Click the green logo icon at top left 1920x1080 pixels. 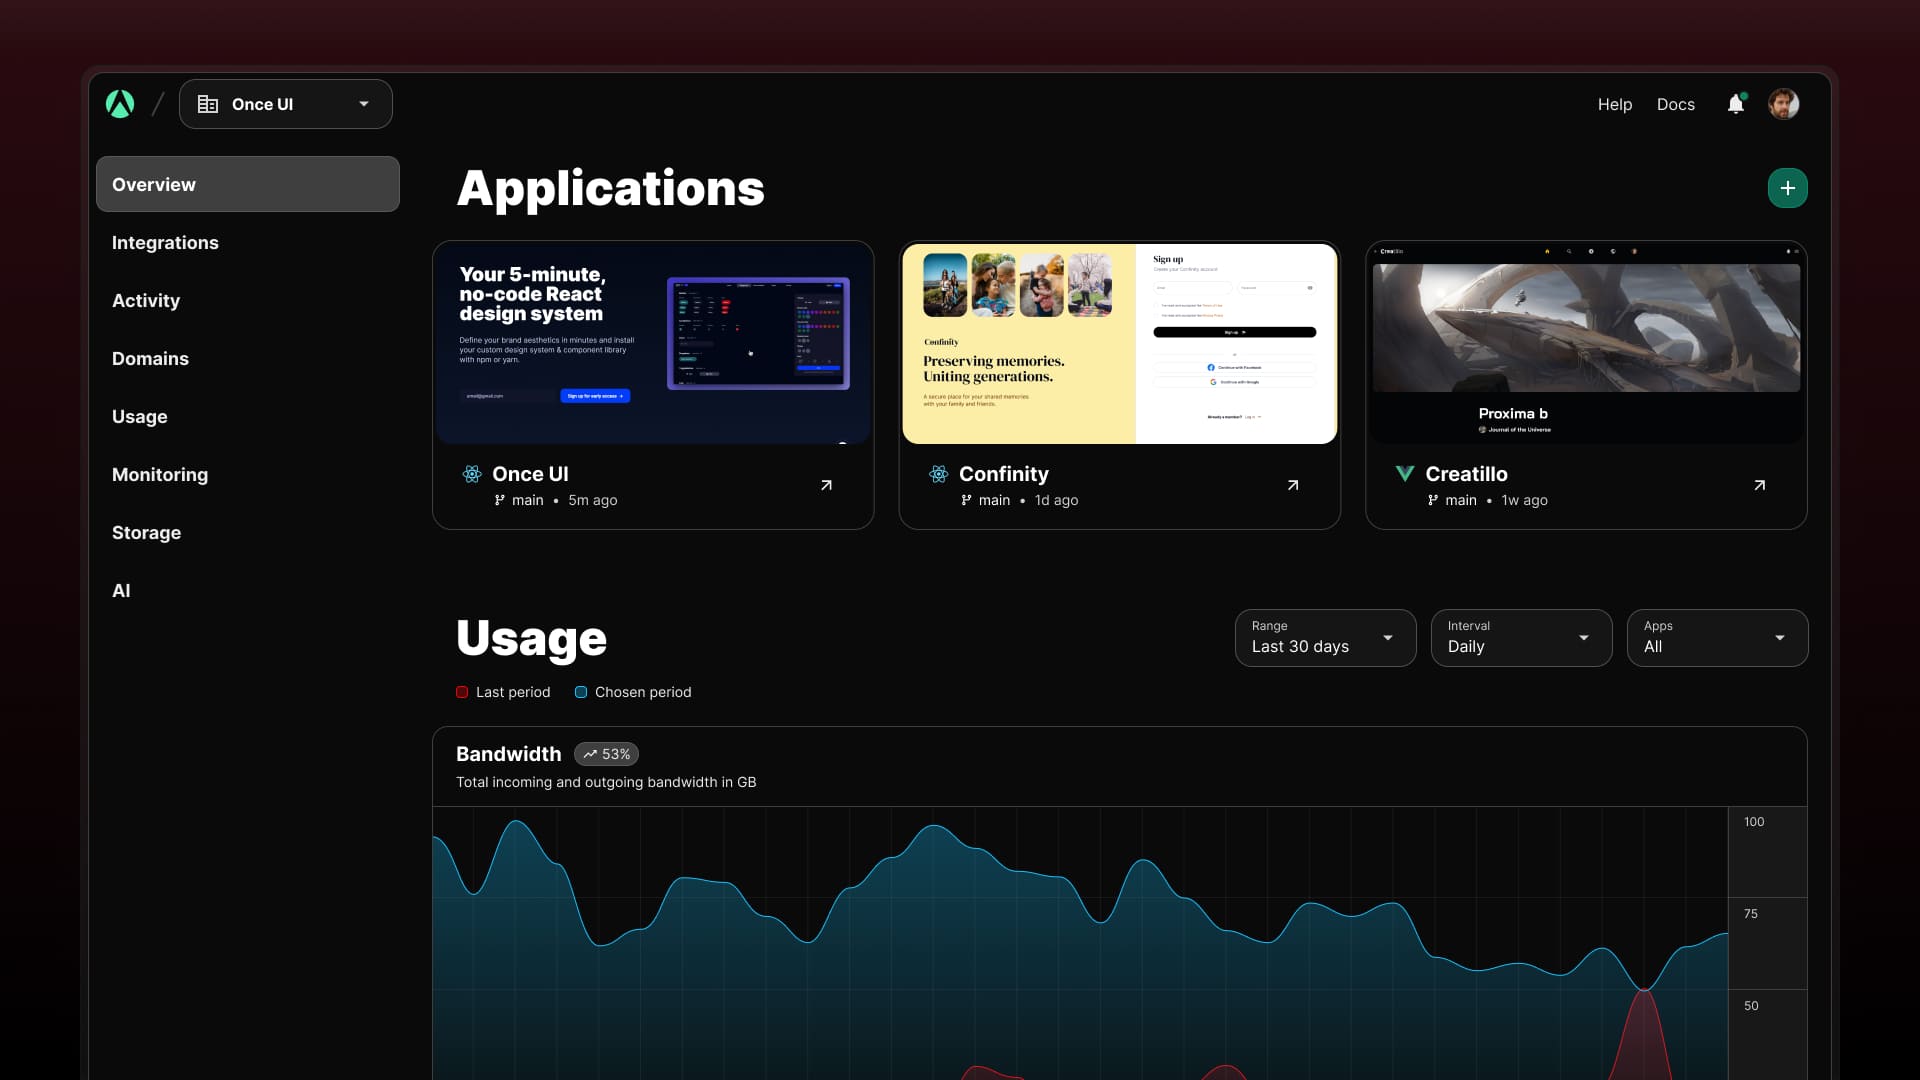click(120, 104)
